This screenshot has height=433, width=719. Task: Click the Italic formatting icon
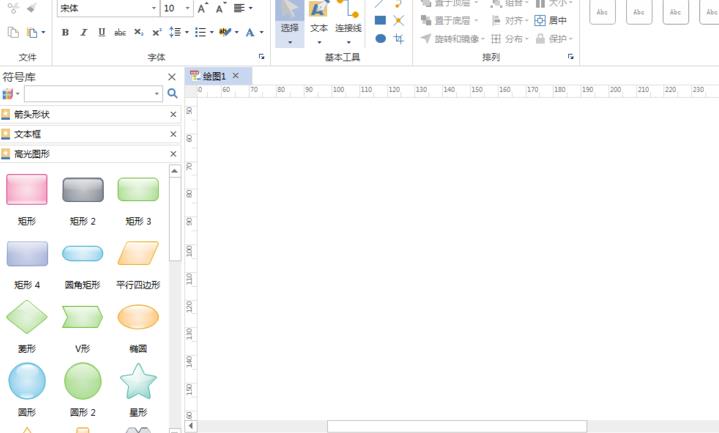[x=83, y=33]
